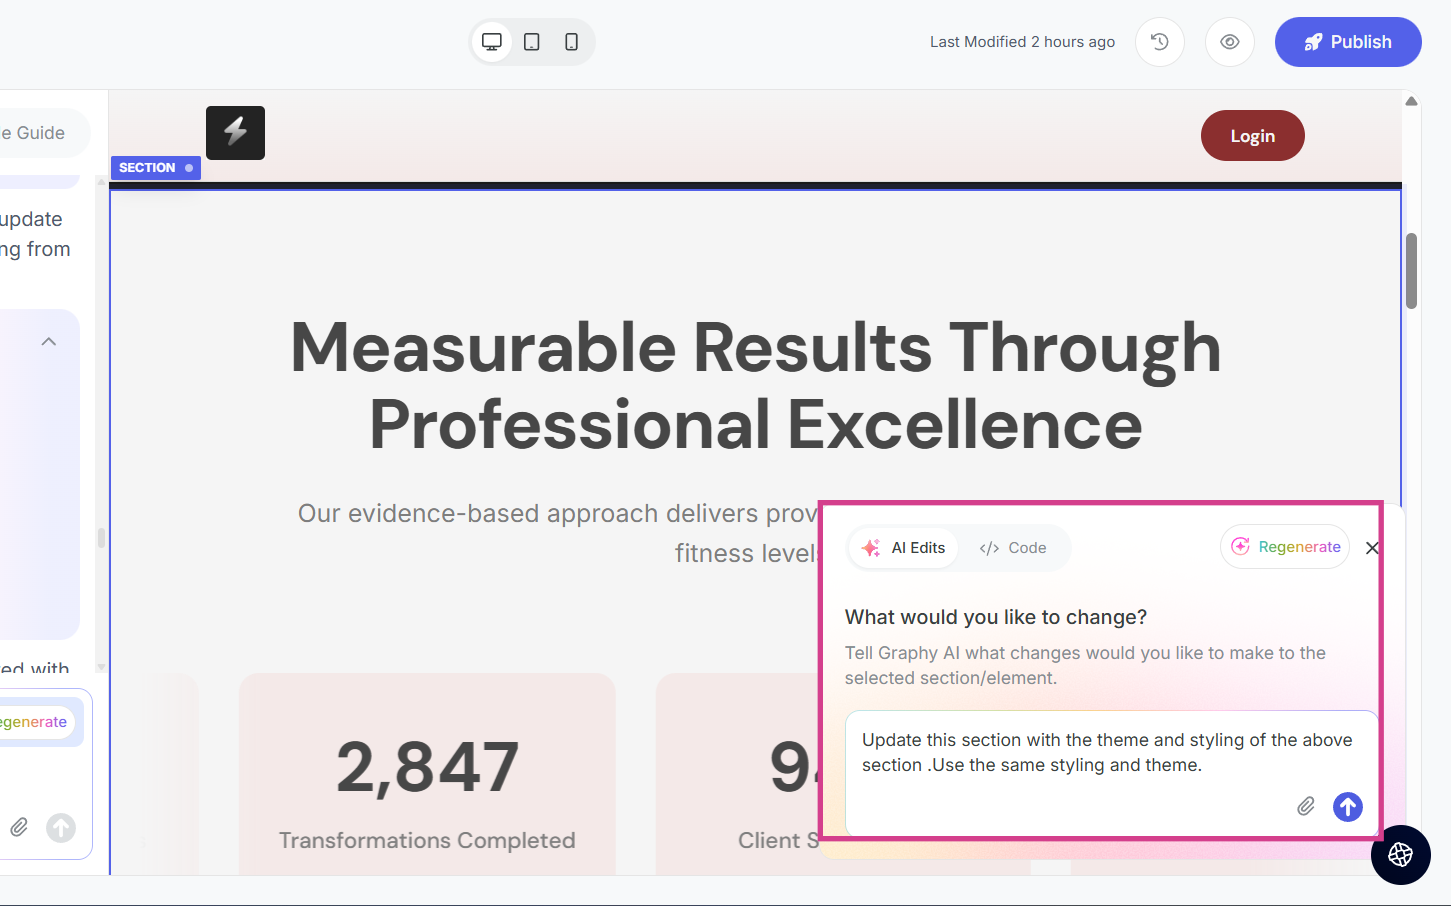Image resolution: width=1451 pixels, height=906 pixels.
Task: Switch to mobile preview icon
Action: (x=571, y=42)
